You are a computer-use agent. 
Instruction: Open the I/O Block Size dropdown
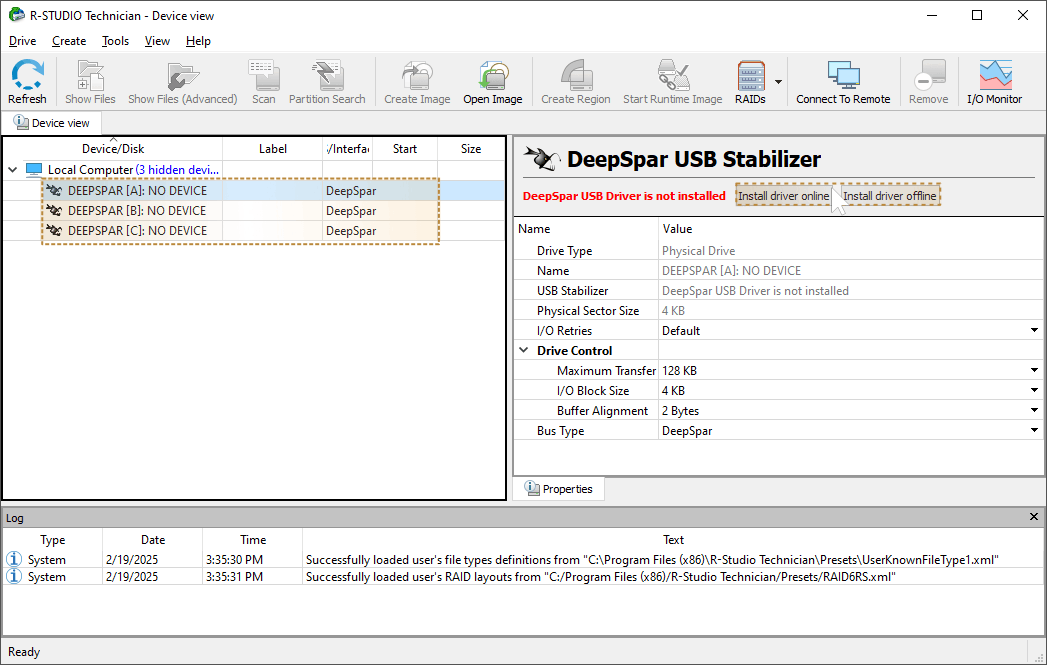pyautogui.click(x=1034, y=391)
